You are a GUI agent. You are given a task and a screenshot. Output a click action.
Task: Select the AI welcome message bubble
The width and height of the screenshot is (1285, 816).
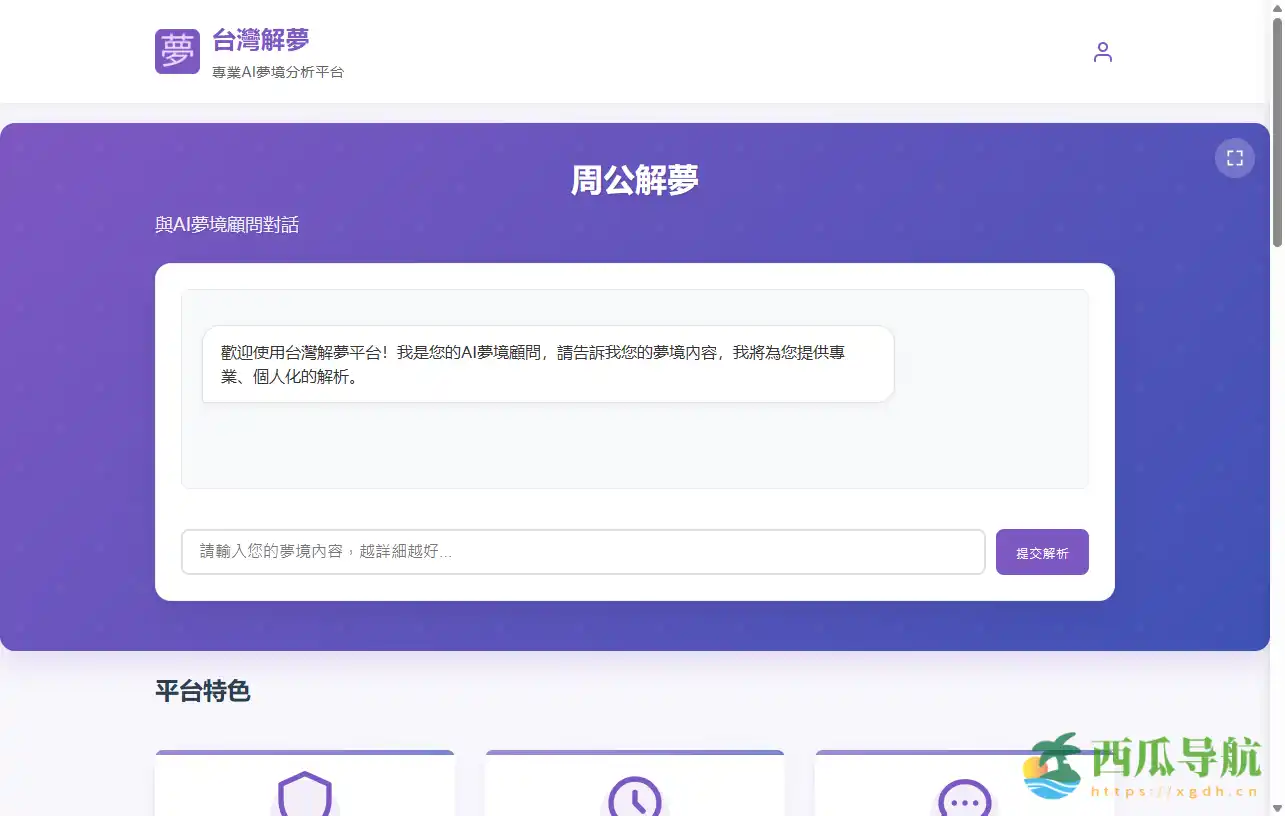click(547, 364)
